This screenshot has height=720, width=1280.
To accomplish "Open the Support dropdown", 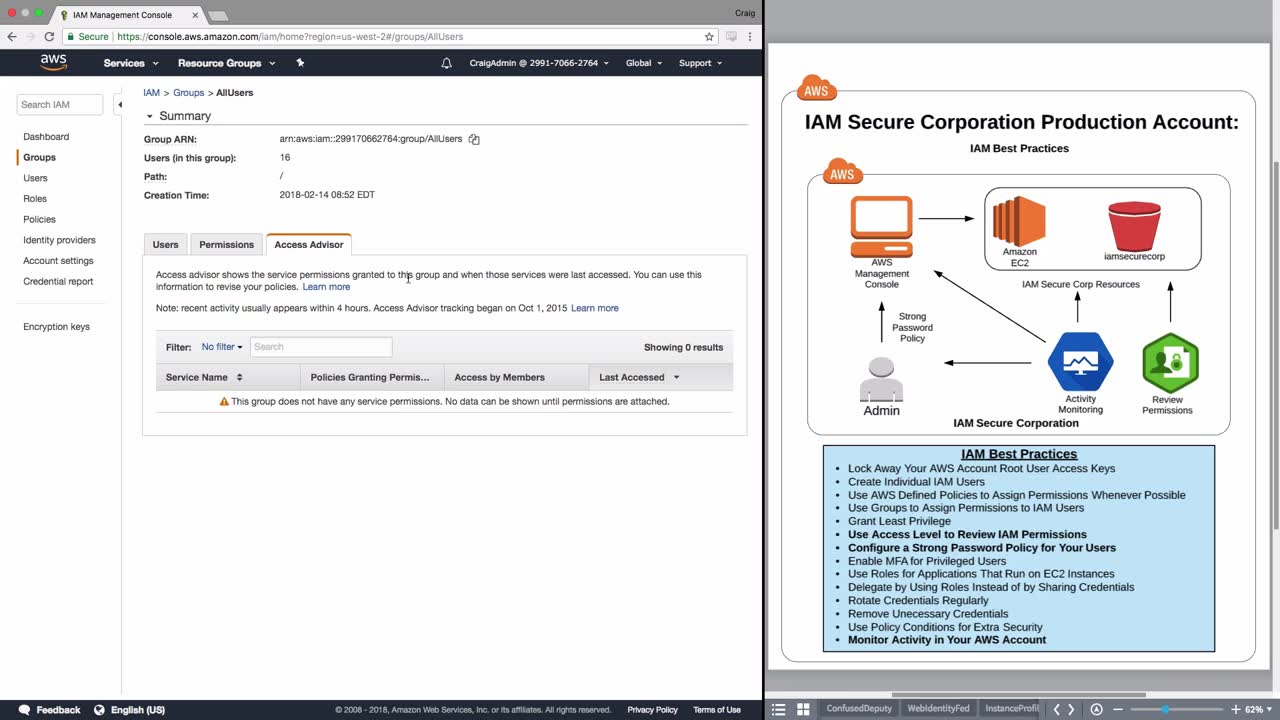I will click(x=700, y=63).
